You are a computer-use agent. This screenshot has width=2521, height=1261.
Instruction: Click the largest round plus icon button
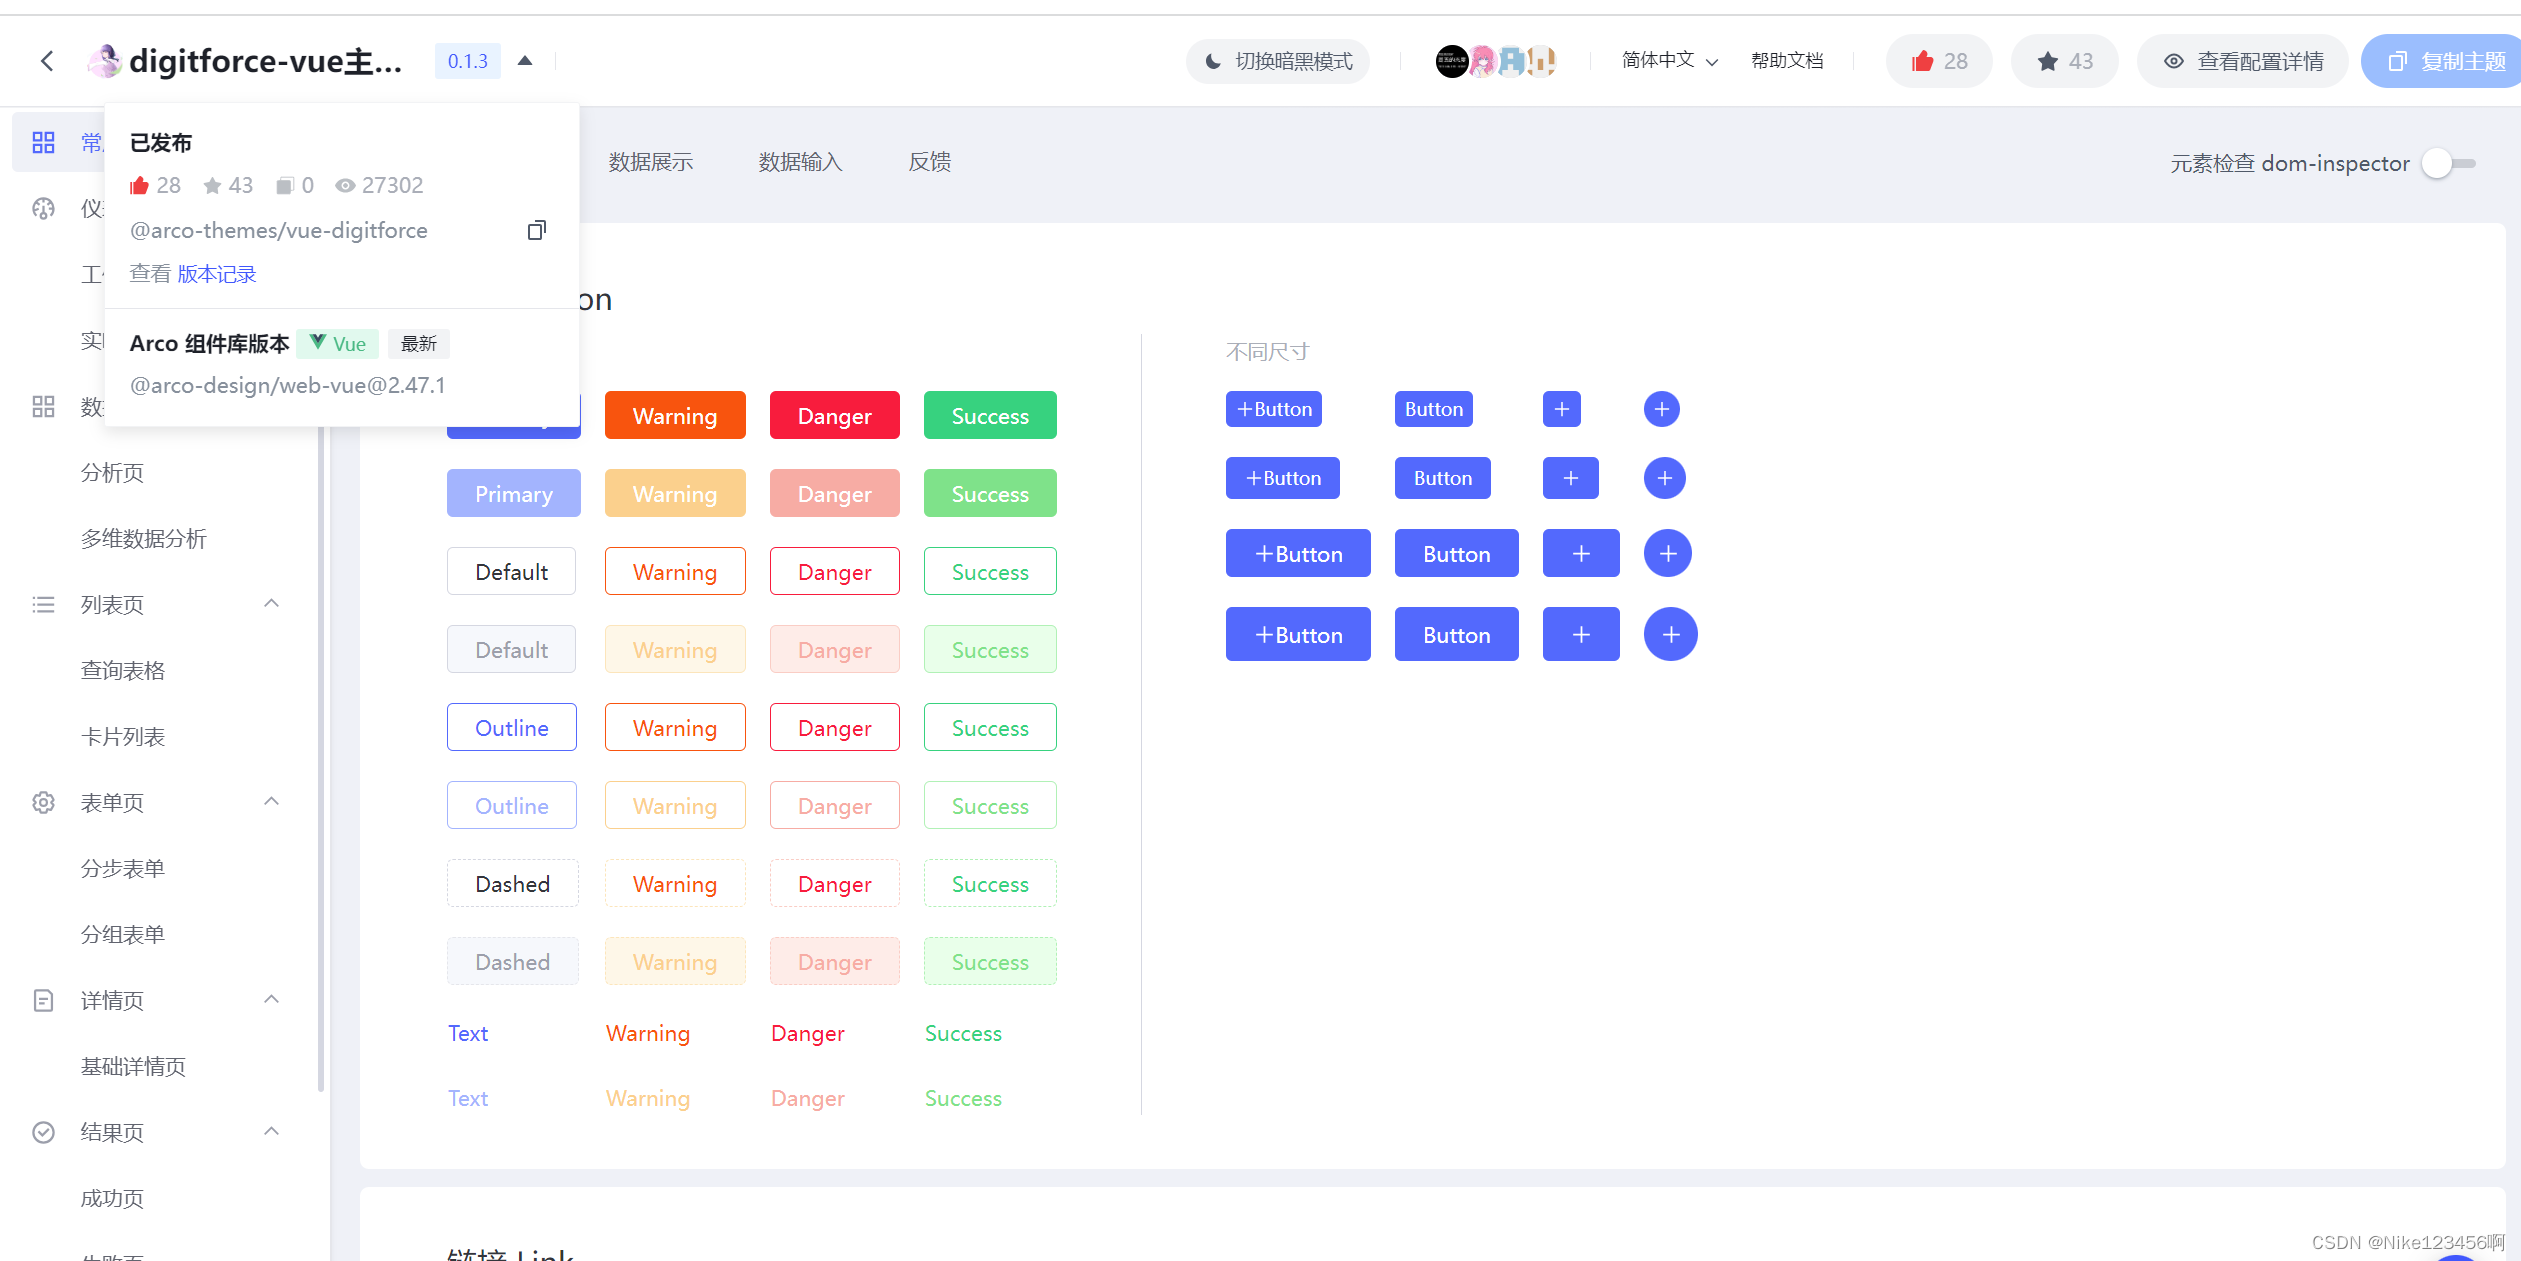click(1670, 634)
